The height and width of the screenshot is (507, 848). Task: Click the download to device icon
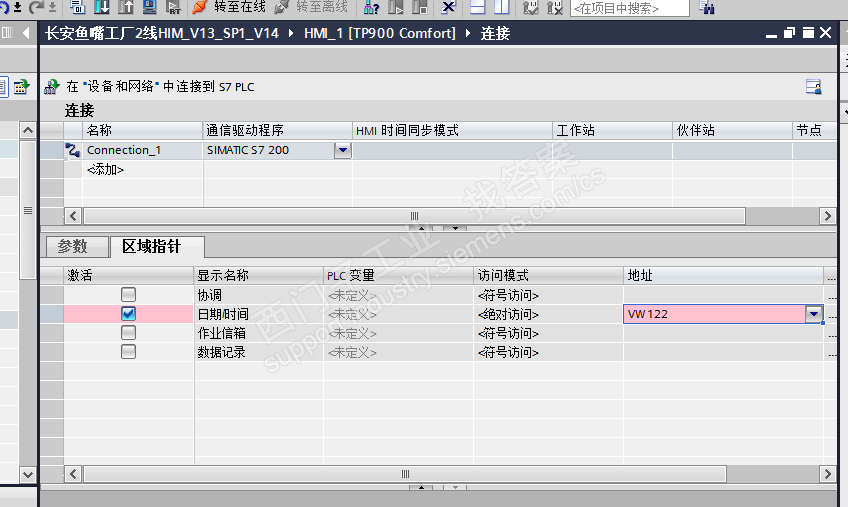(x=102, y=7)
